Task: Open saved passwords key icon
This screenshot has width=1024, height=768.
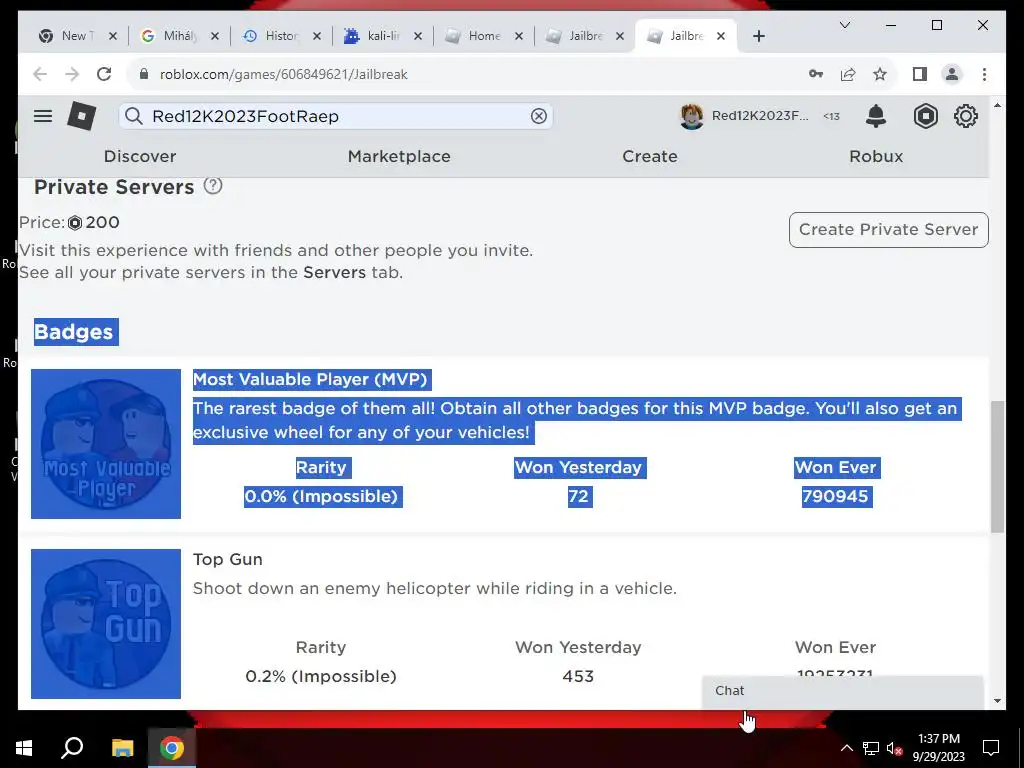Action: pyautogui.click(x=816, y=74)
